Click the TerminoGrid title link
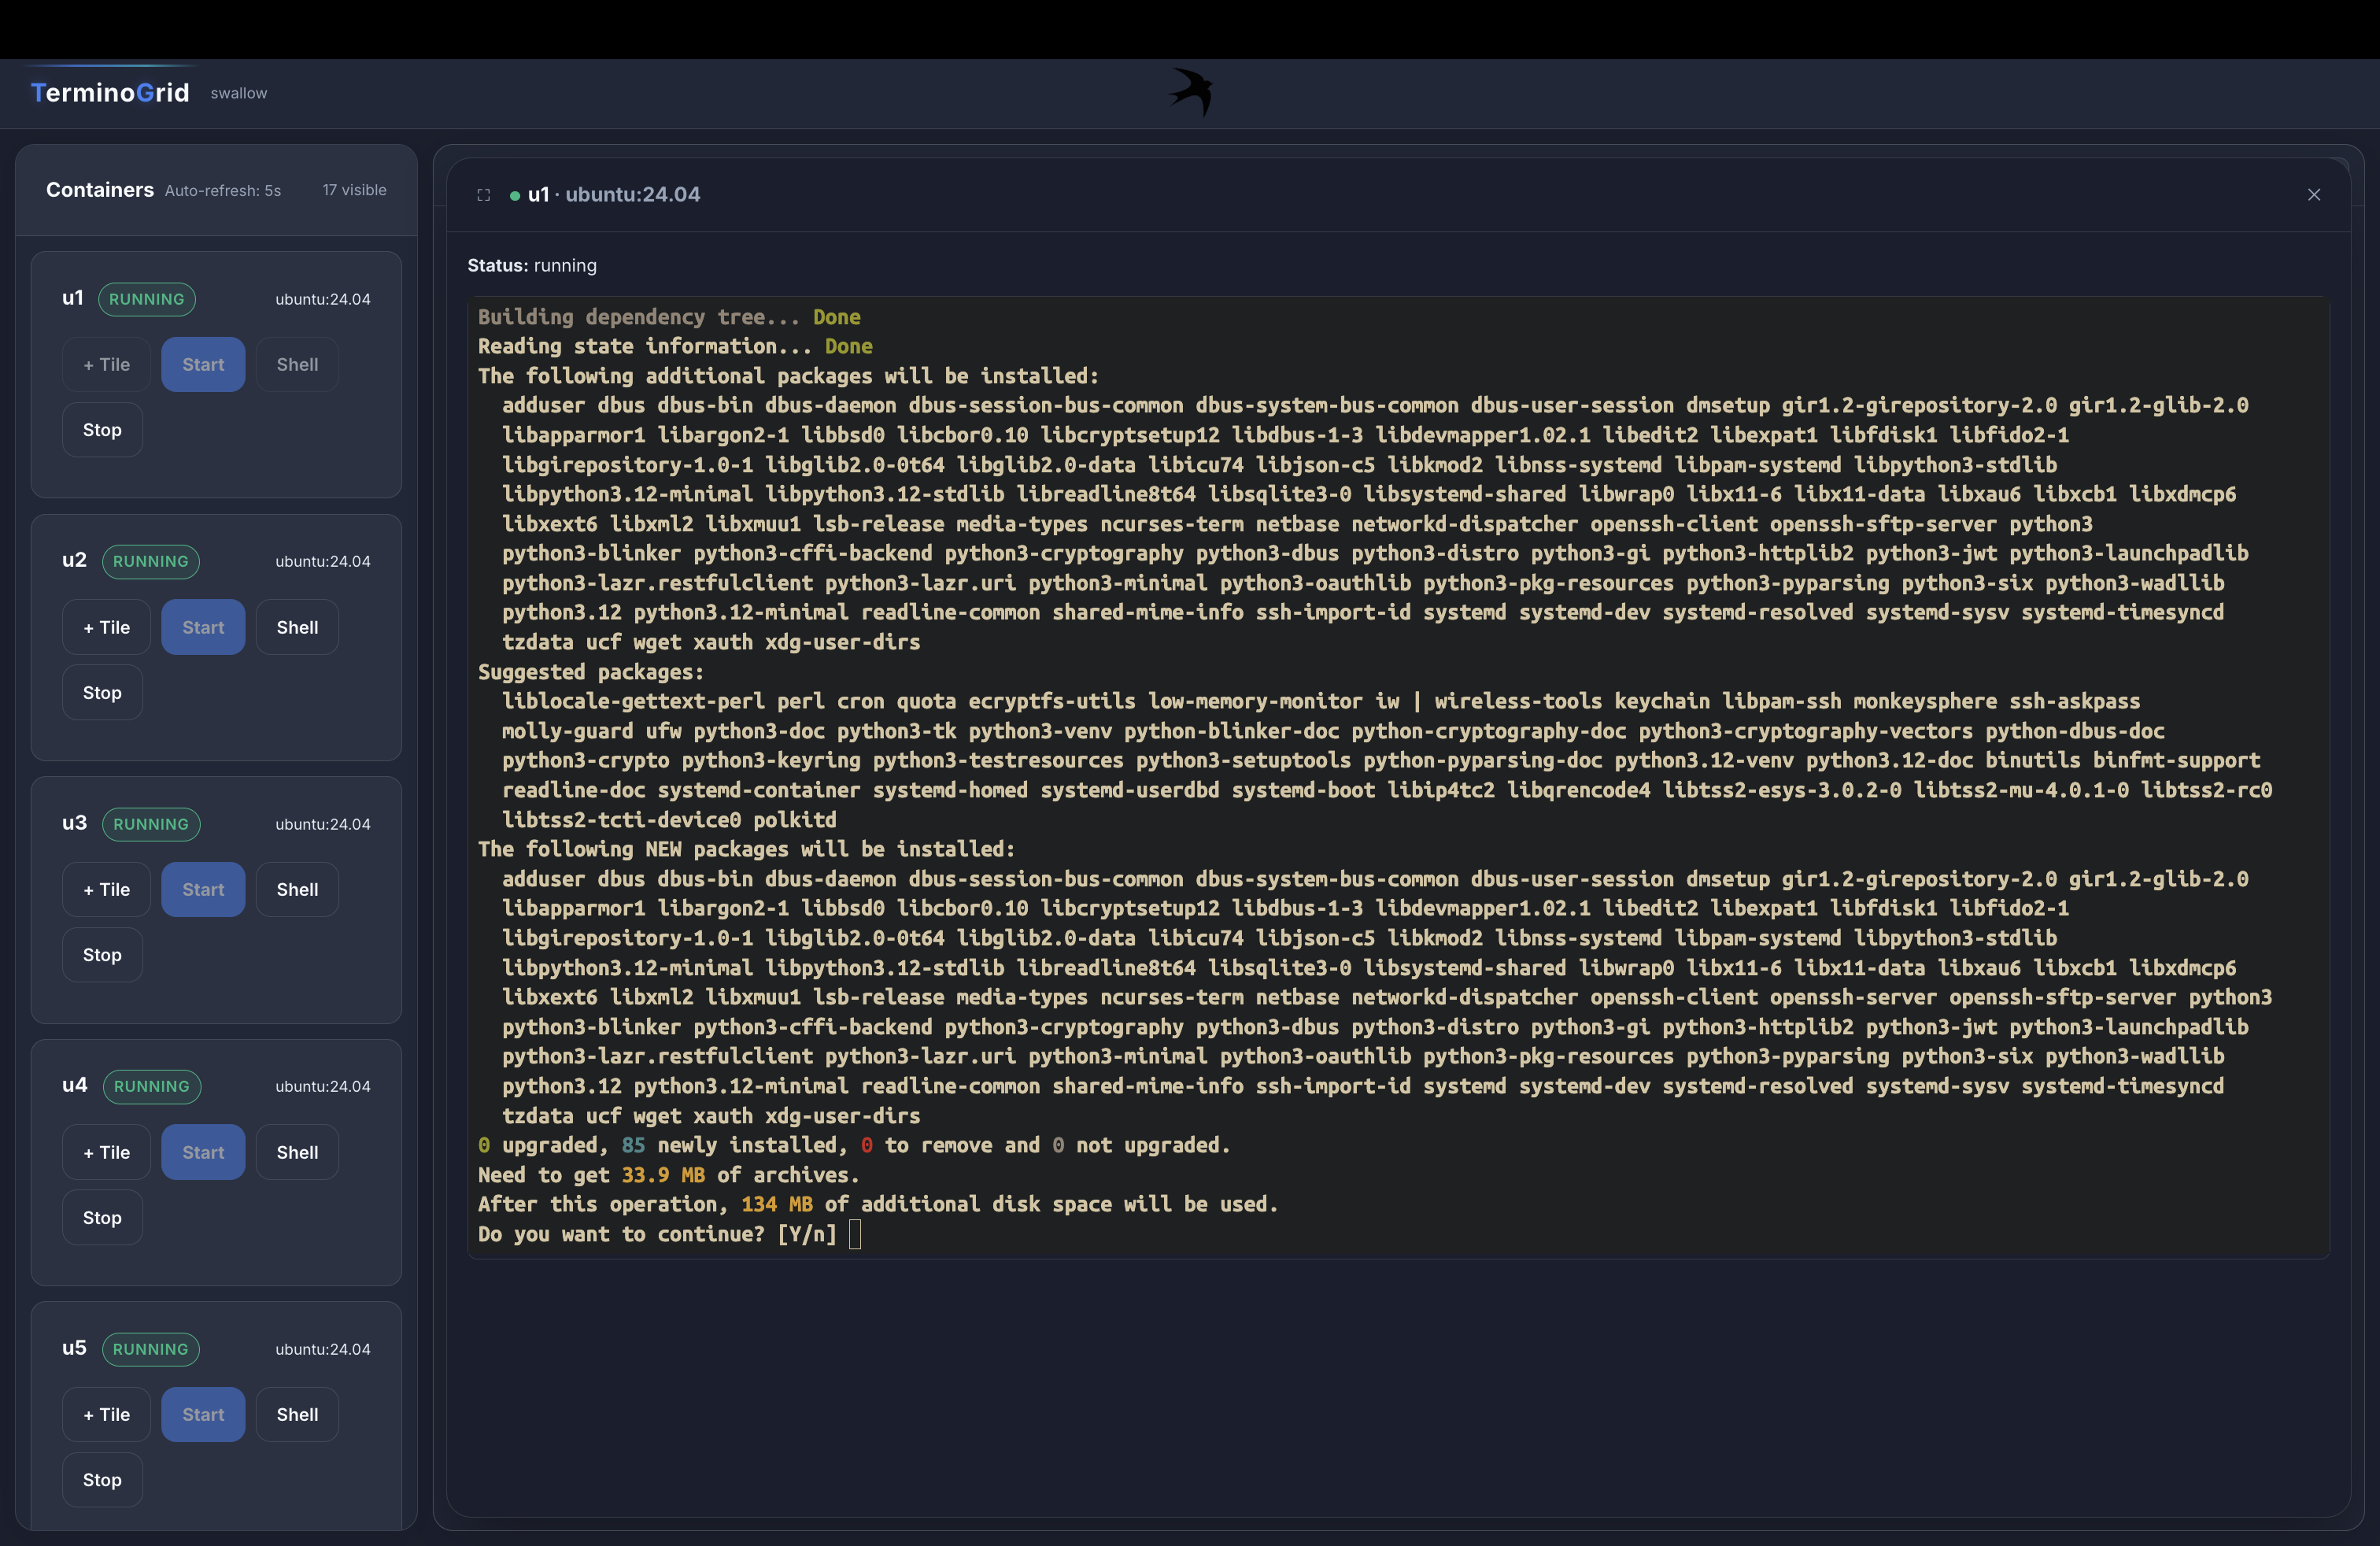 click(110, 93)
